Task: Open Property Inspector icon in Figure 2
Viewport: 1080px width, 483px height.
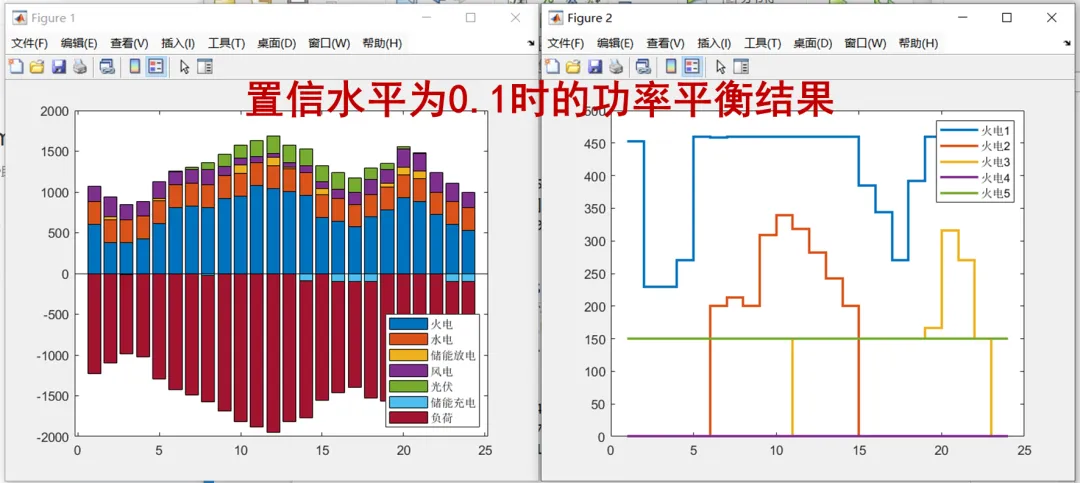Action: (741, 67)
